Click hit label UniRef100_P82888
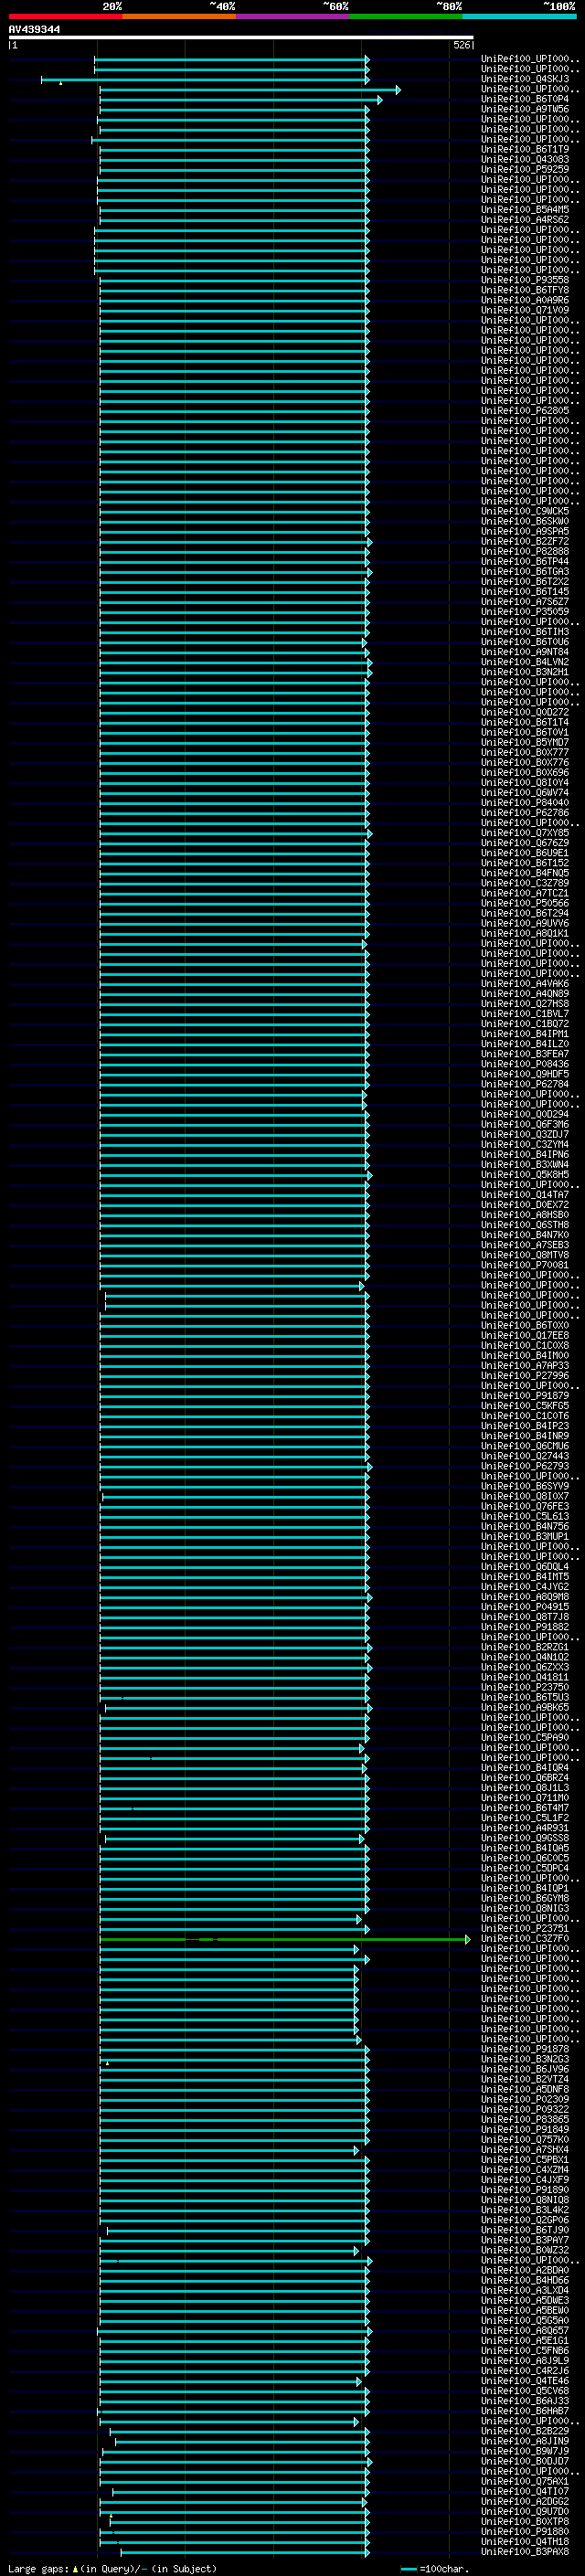This screenshot has width=585, height=2576. (525, 551)
